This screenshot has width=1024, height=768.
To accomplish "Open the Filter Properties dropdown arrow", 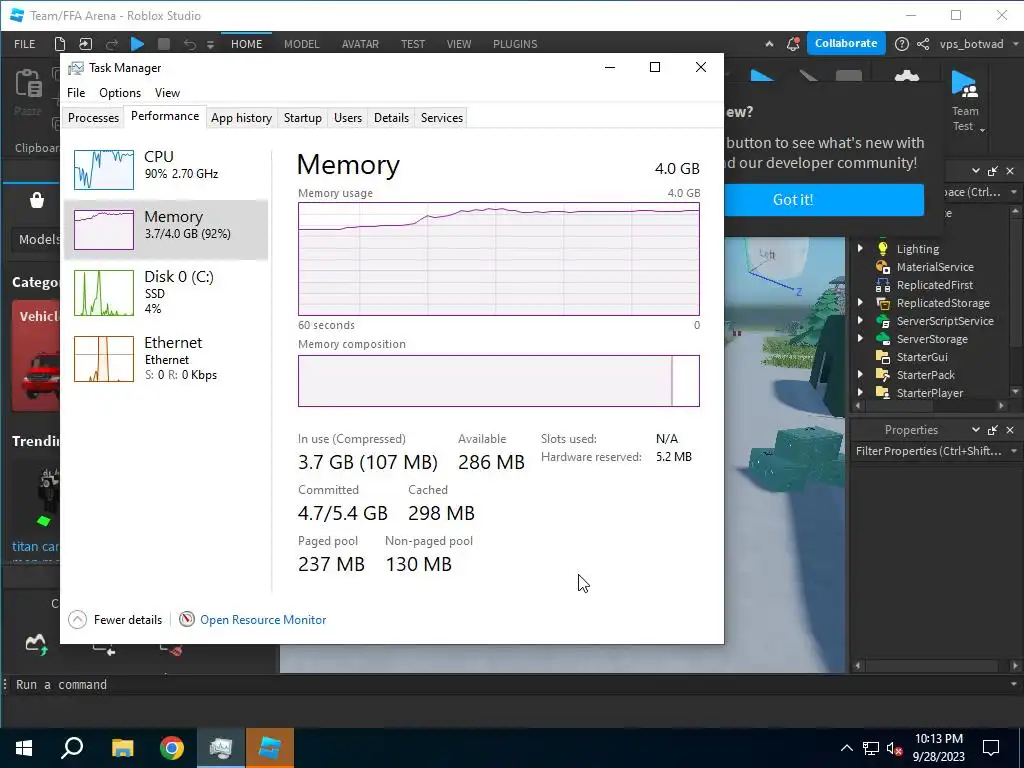I will tap(1014, 451).
